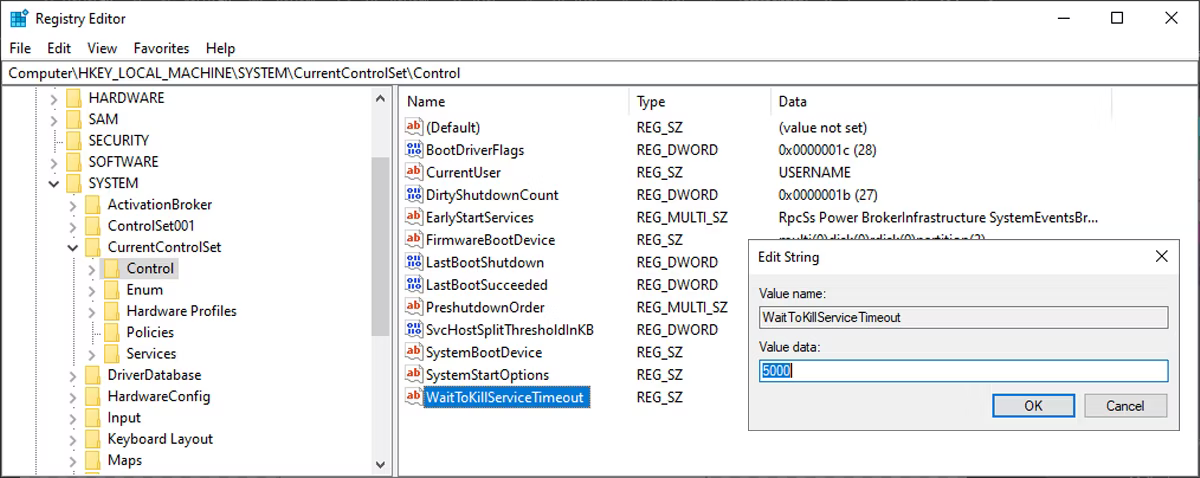
Task: Open the Help menu
Action: [x=220, y=48]
